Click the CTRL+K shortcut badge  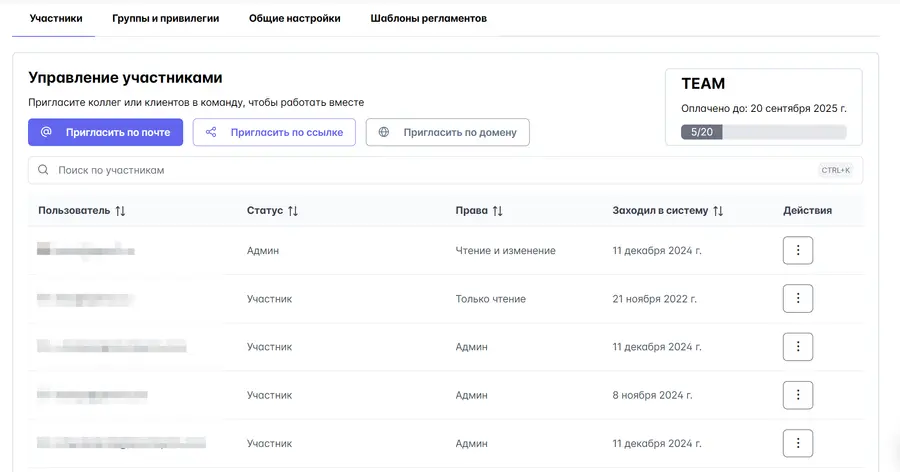pyautogui.click(x=835, y=170)
